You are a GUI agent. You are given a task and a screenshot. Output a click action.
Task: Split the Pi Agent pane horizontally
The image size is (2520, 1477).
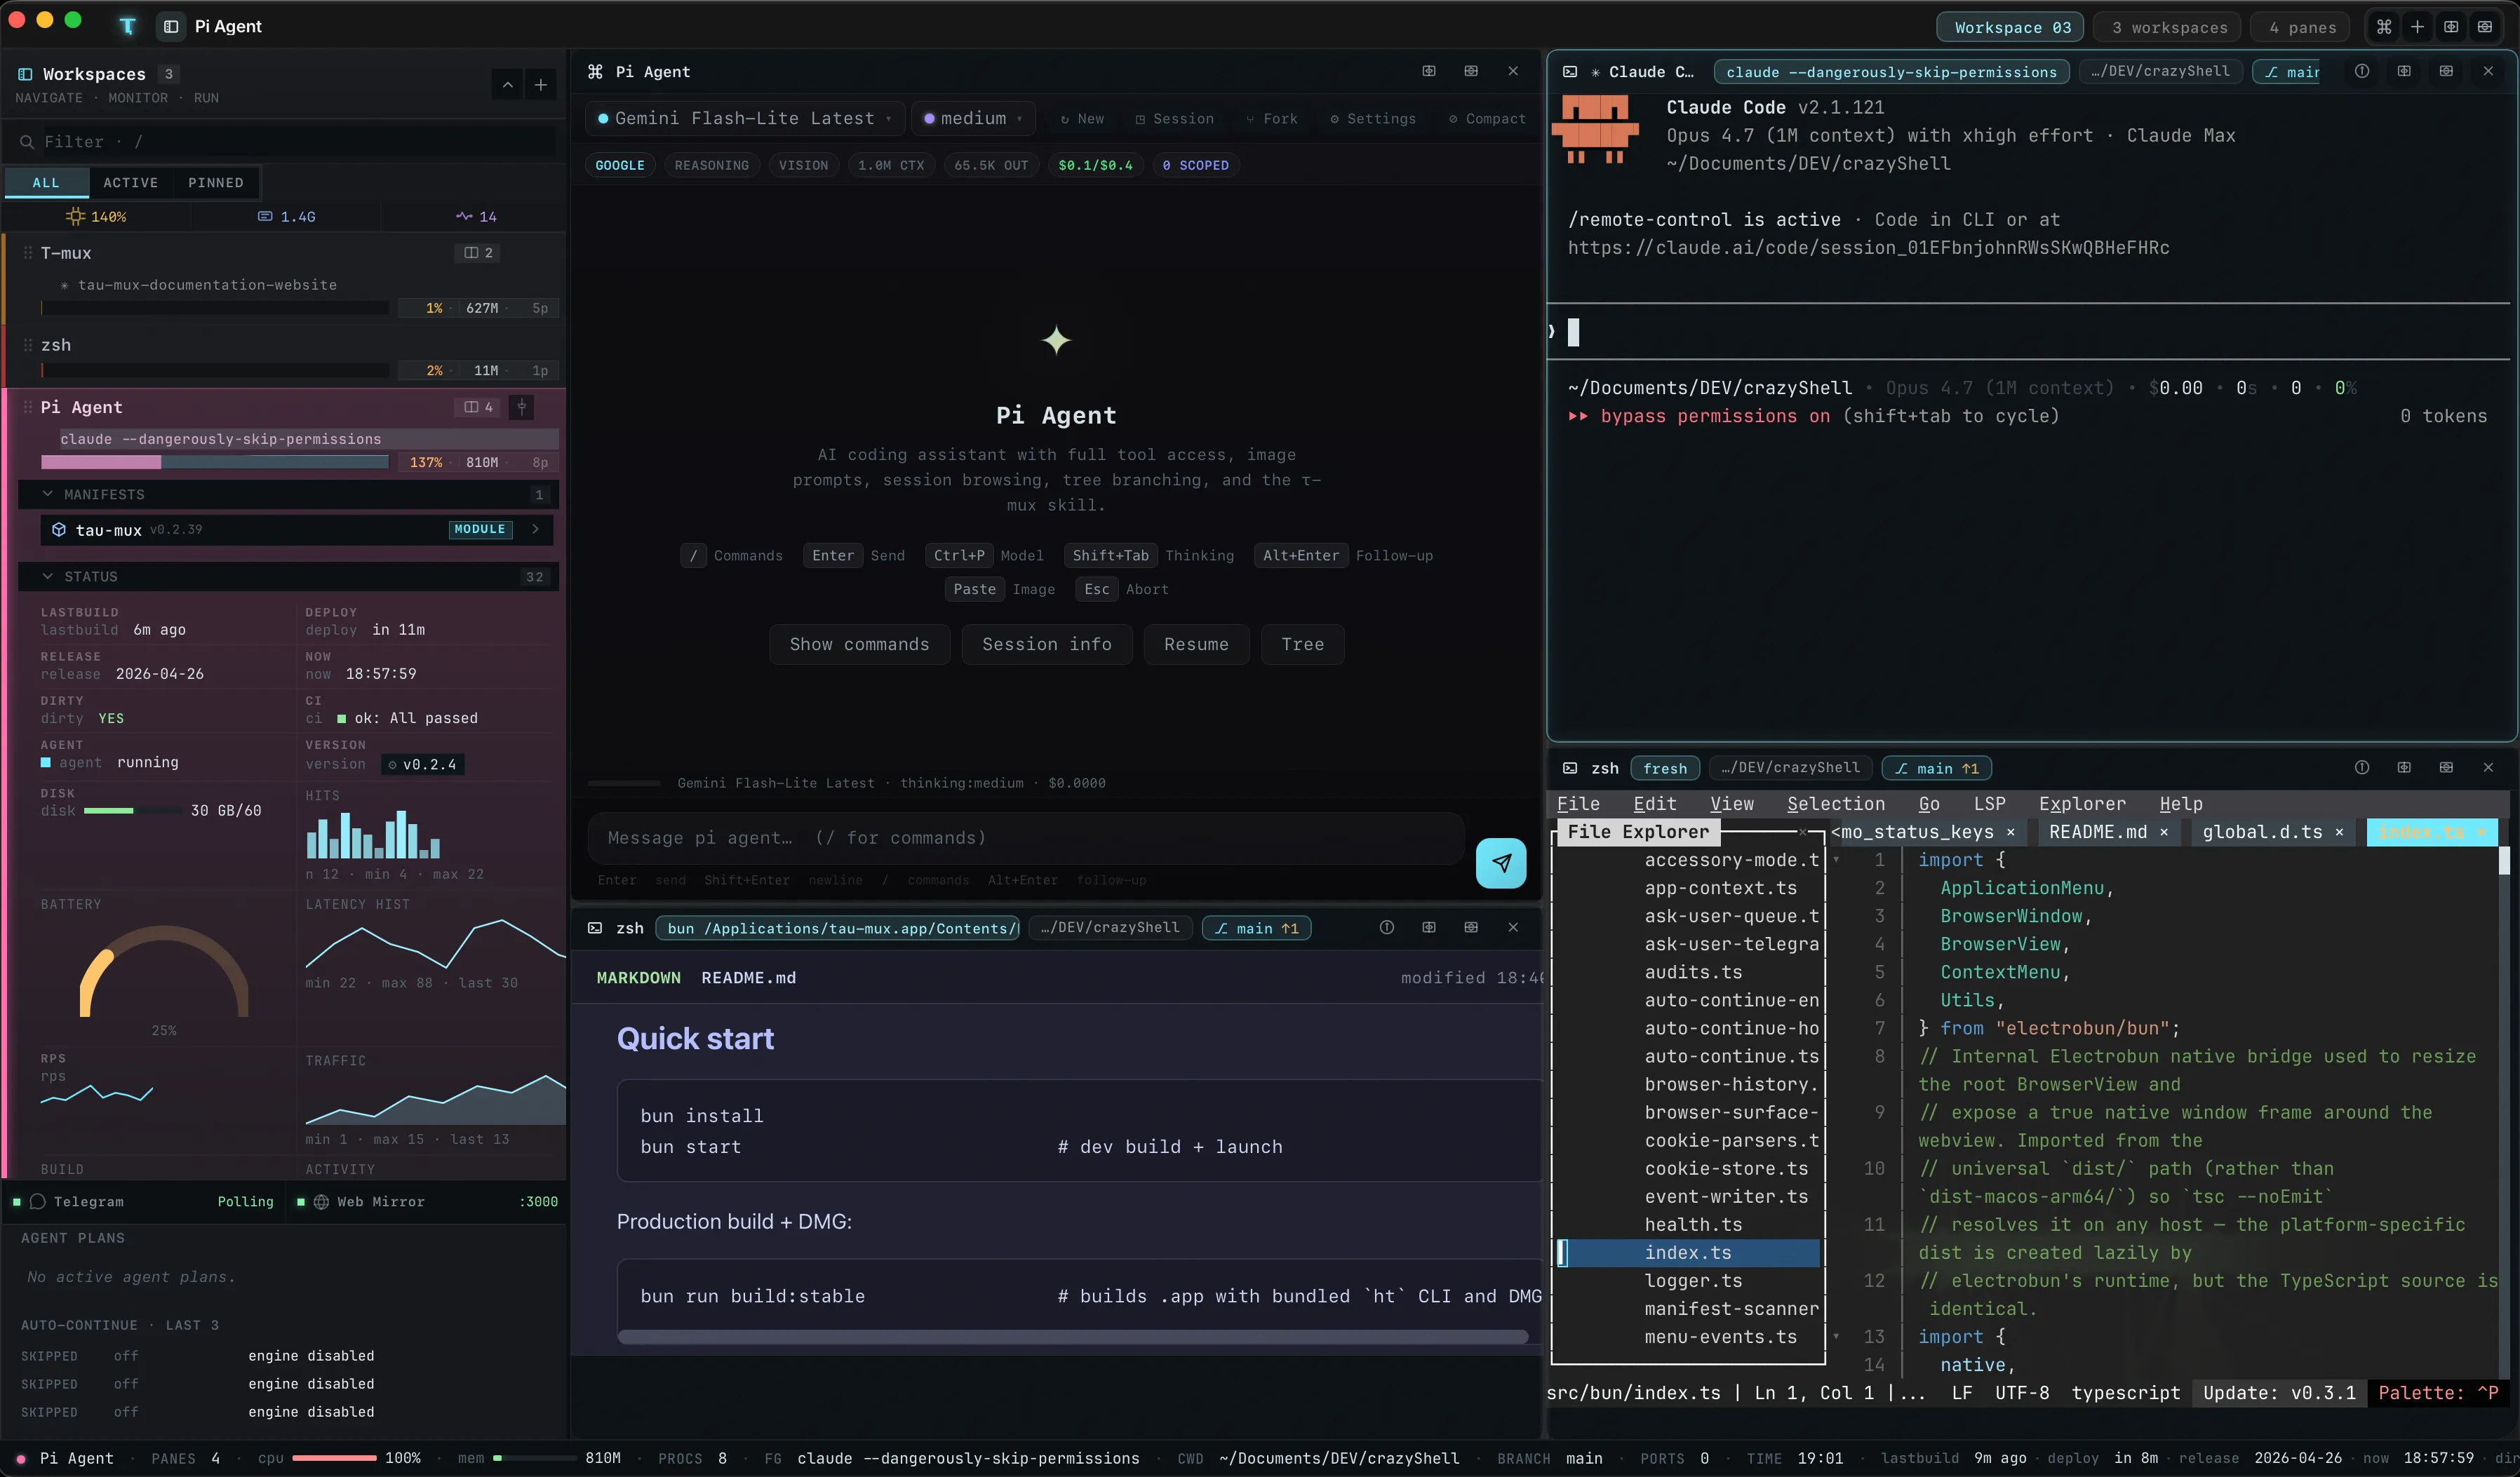pos(1429,71)
